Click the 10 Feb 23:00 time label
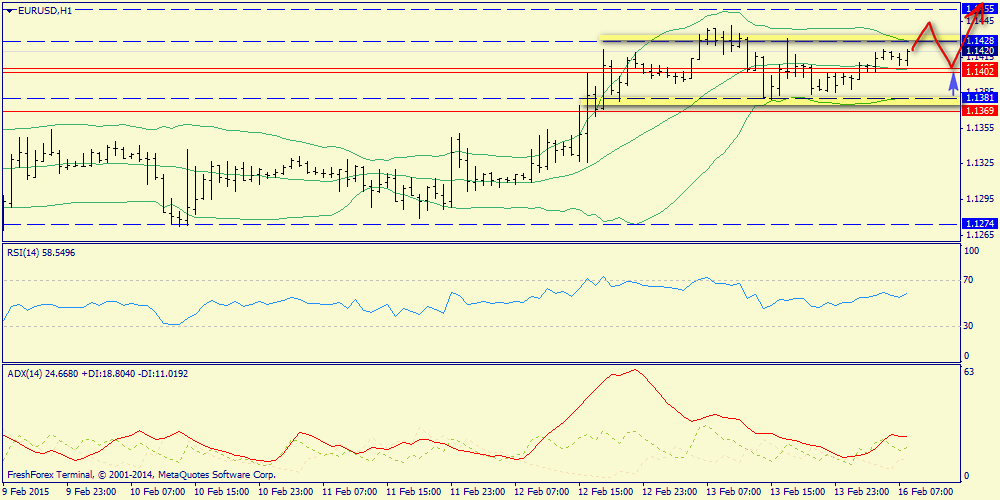This screenshot has height=500, width=1000. (285, 492)
